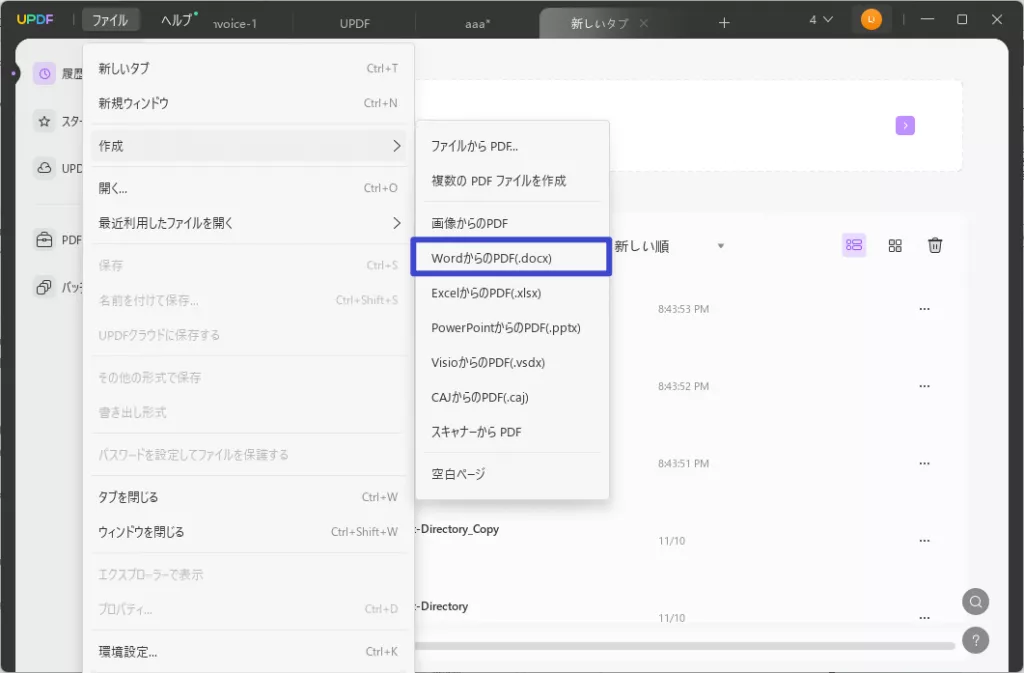Expand 最近利用したファイルを開く submenu
Image resolution: width=1024 pixels, height=673 pixels.
pyautogui.click(x=248, y=223)
